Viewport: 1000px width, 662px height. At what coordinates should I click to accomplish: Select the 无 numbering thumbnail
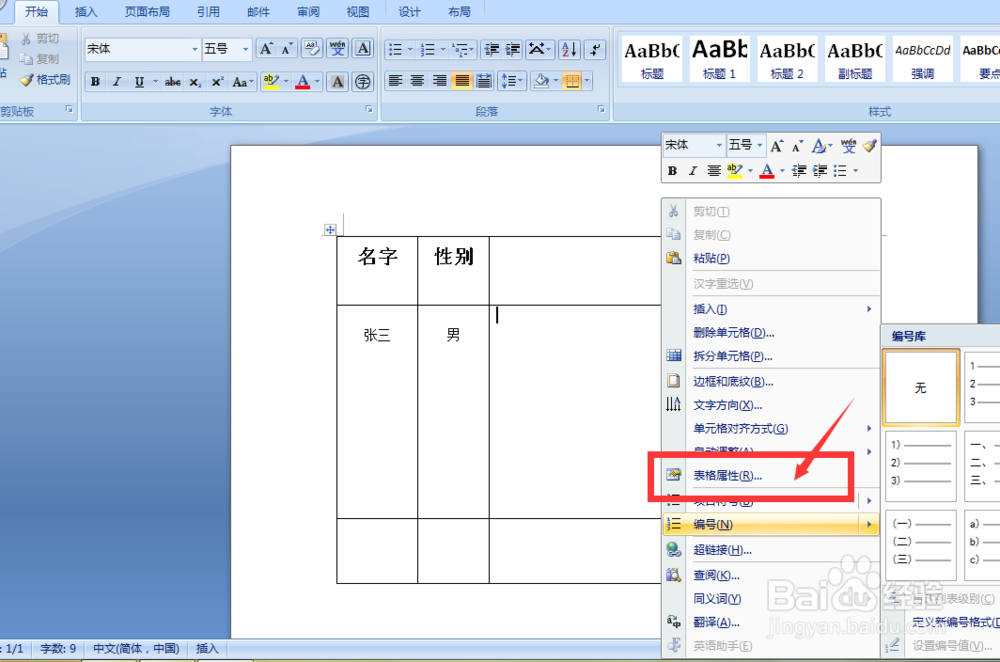coord(921,387)
